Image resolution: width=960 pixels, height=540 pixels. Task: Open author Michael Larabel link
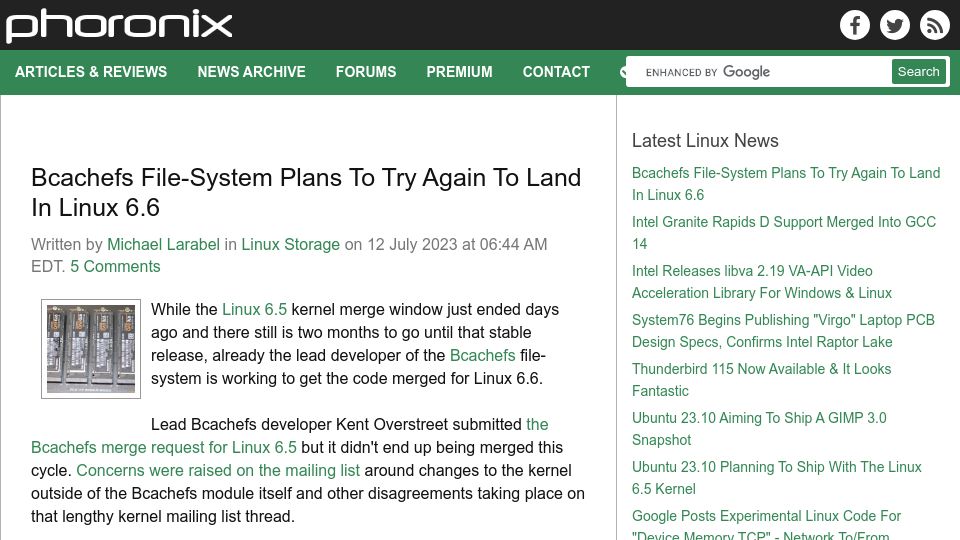pyautogui.click(x=163, y=244)
